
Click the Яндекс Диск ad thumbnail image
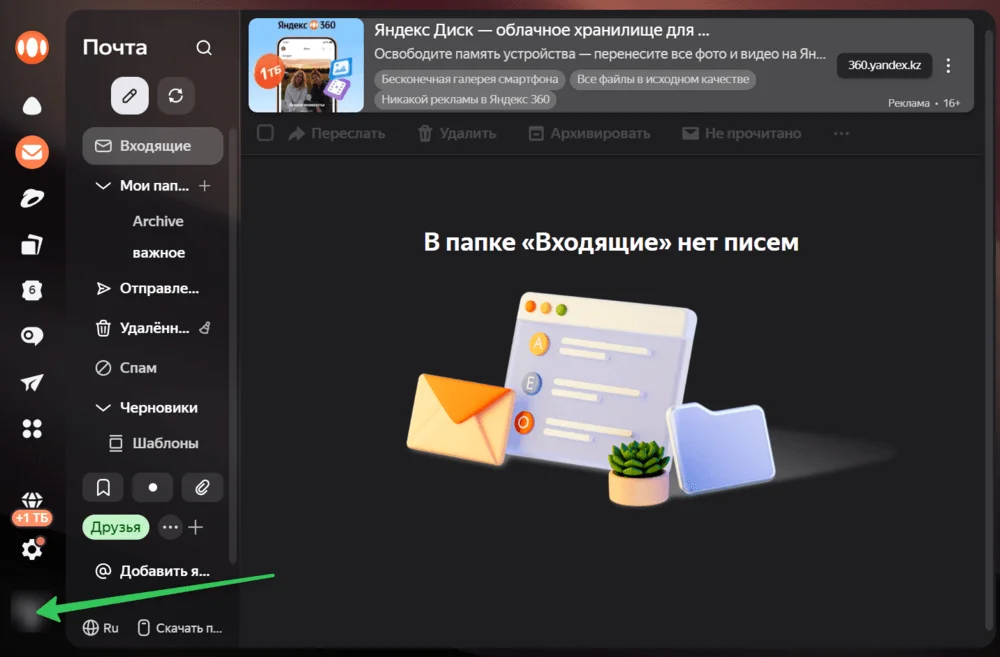(x=306, y=65)
